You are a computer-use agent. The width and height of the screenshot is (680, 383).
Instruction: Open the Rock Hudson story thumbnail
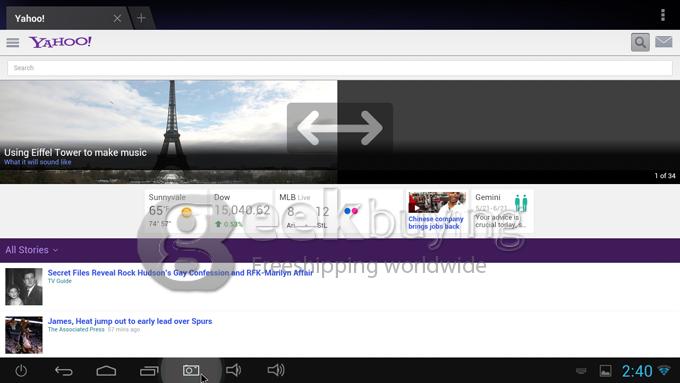point(24,286)
